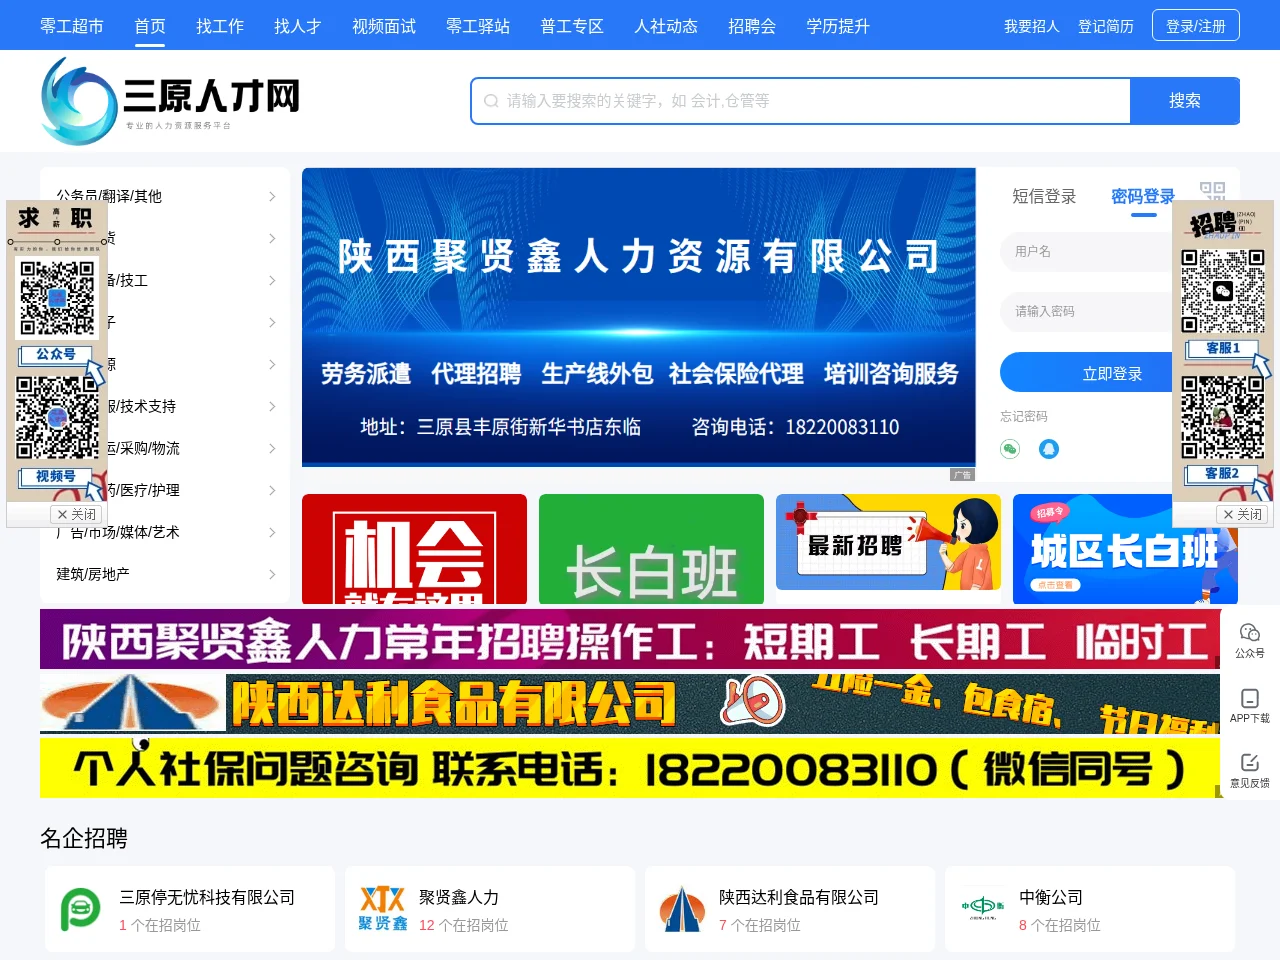
Task: Expand the 建筑/房地产 category arrow
Action: click(272, 575)
